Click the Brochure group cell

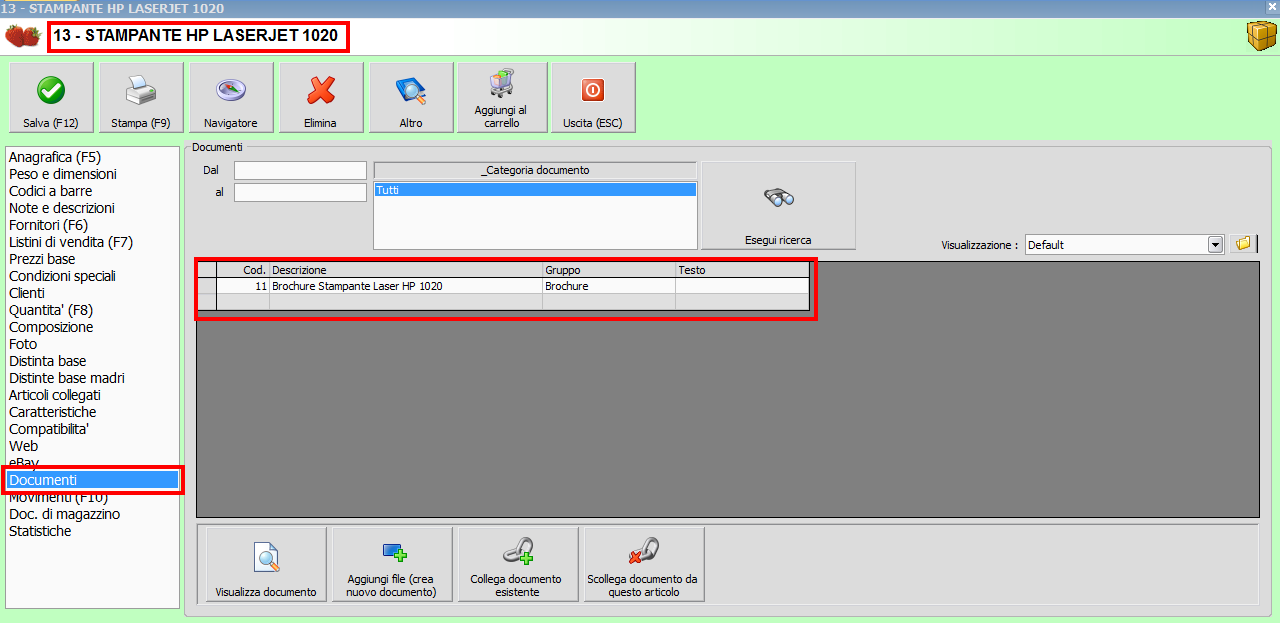609,286
